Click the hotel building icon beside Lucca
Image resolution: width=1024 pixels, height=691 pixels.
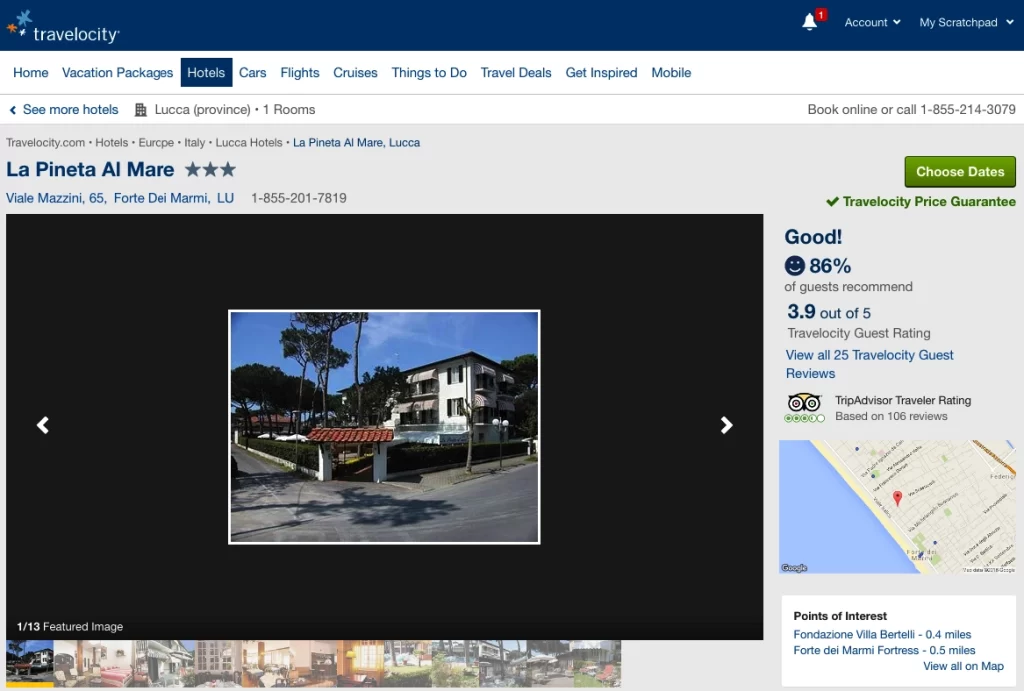pos(140,110)
